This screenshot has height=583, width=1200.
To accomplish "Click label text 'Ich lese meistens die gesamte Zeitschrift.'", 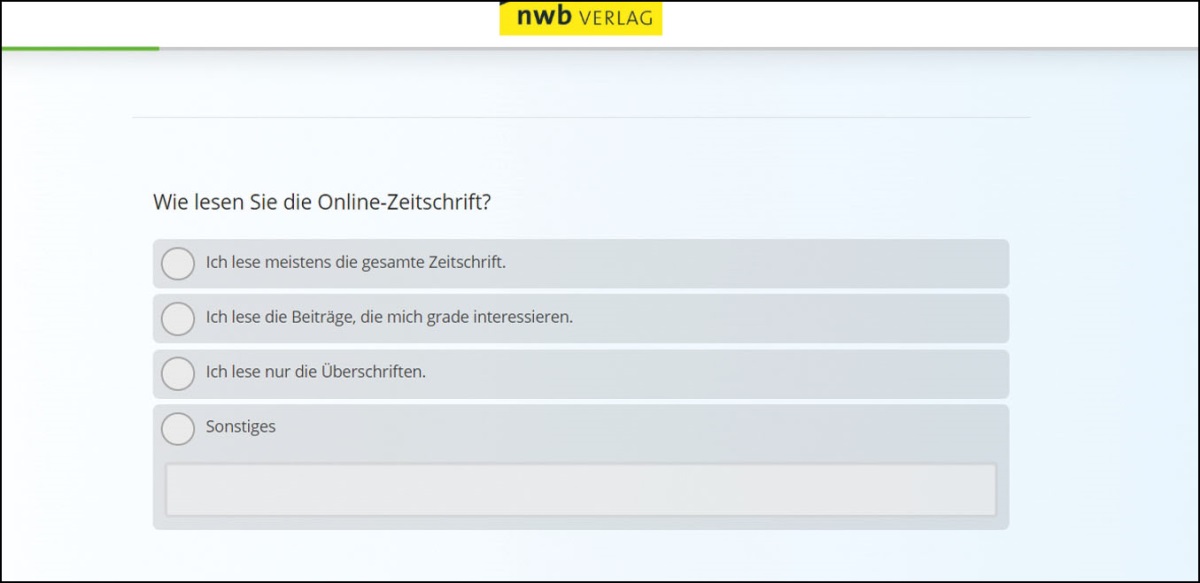I will pyautogui.click(x=355, y=263).
